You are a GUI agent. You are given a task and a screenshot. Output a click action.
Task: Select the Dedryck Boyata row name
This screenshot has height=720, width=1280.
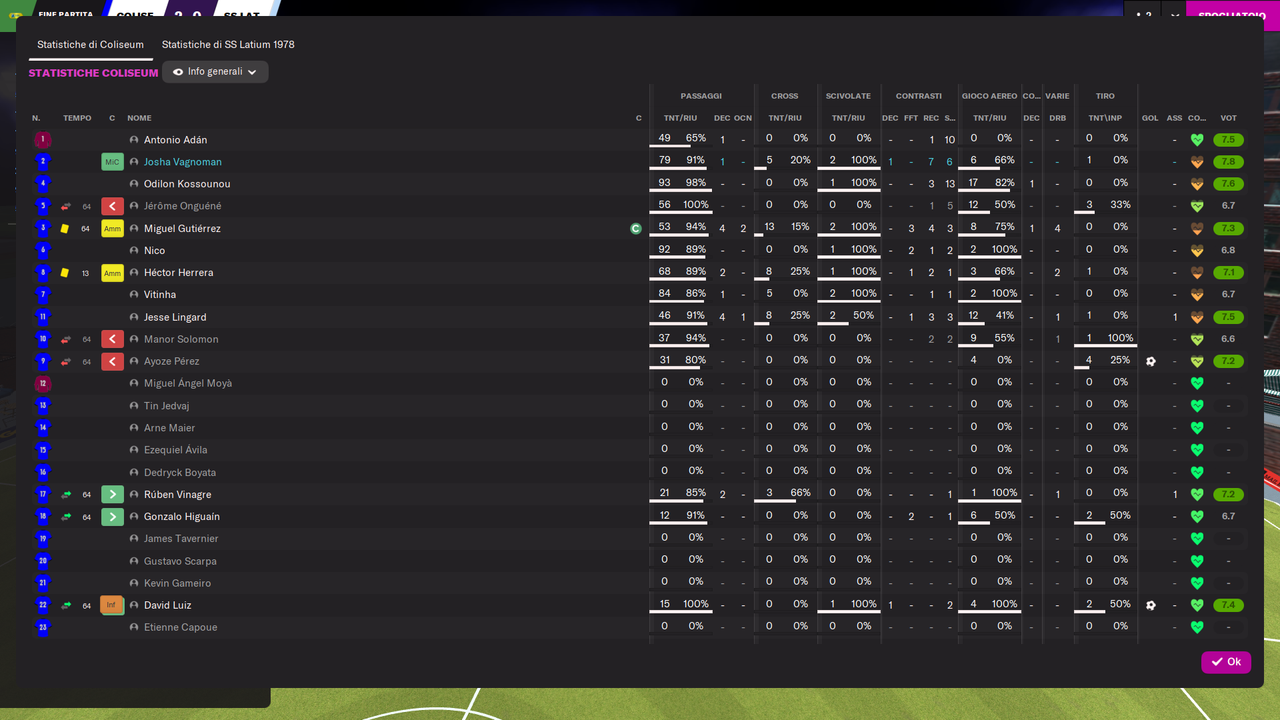point(180,472)
